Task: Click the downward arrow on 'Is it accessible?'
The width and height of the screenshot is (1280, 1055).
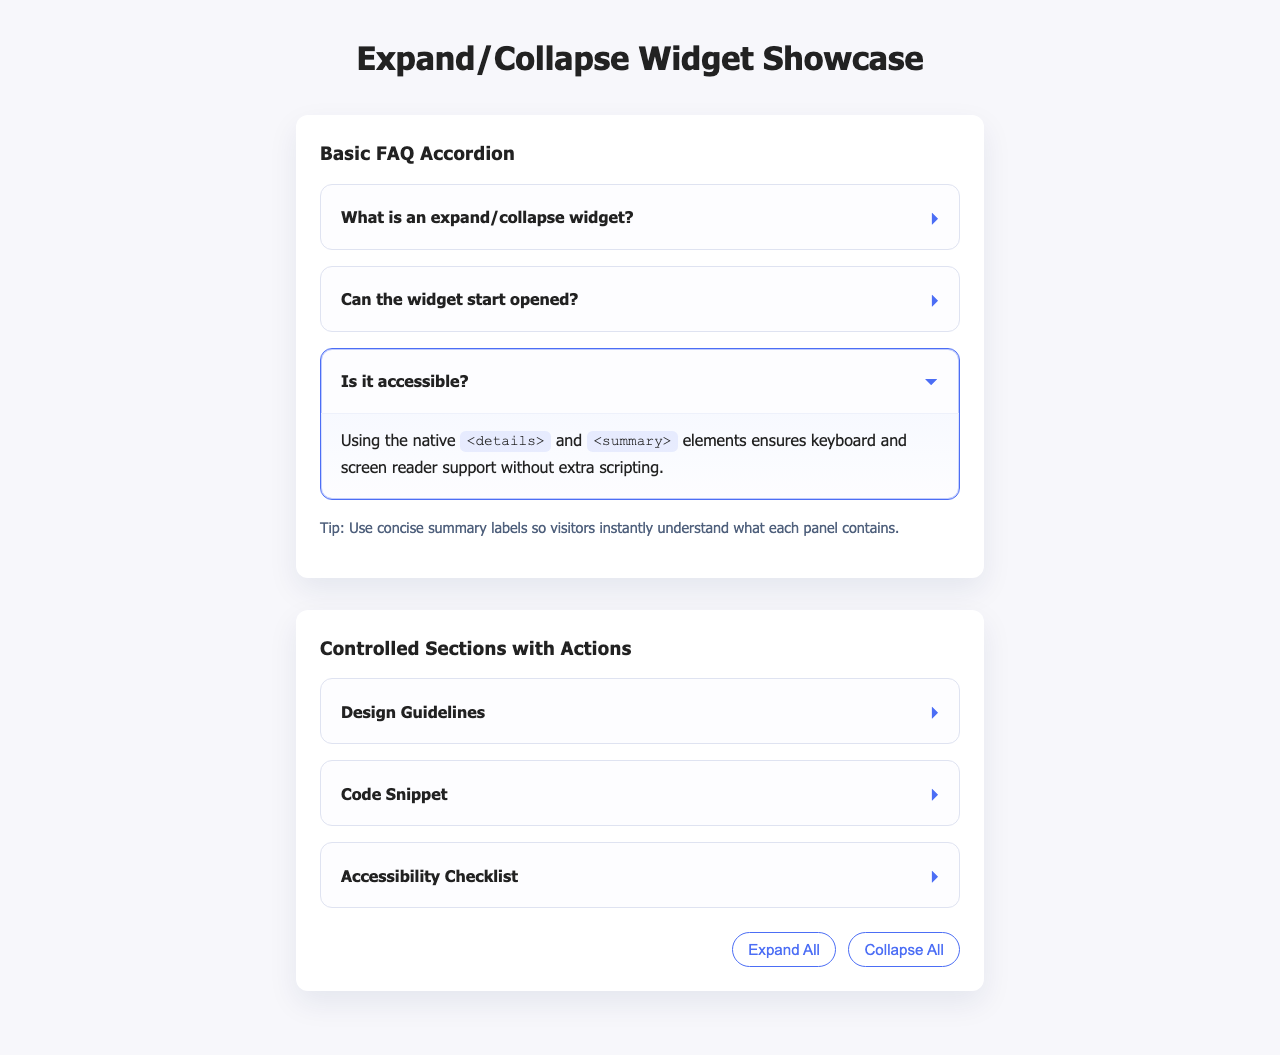Action: tap(930, 381)
